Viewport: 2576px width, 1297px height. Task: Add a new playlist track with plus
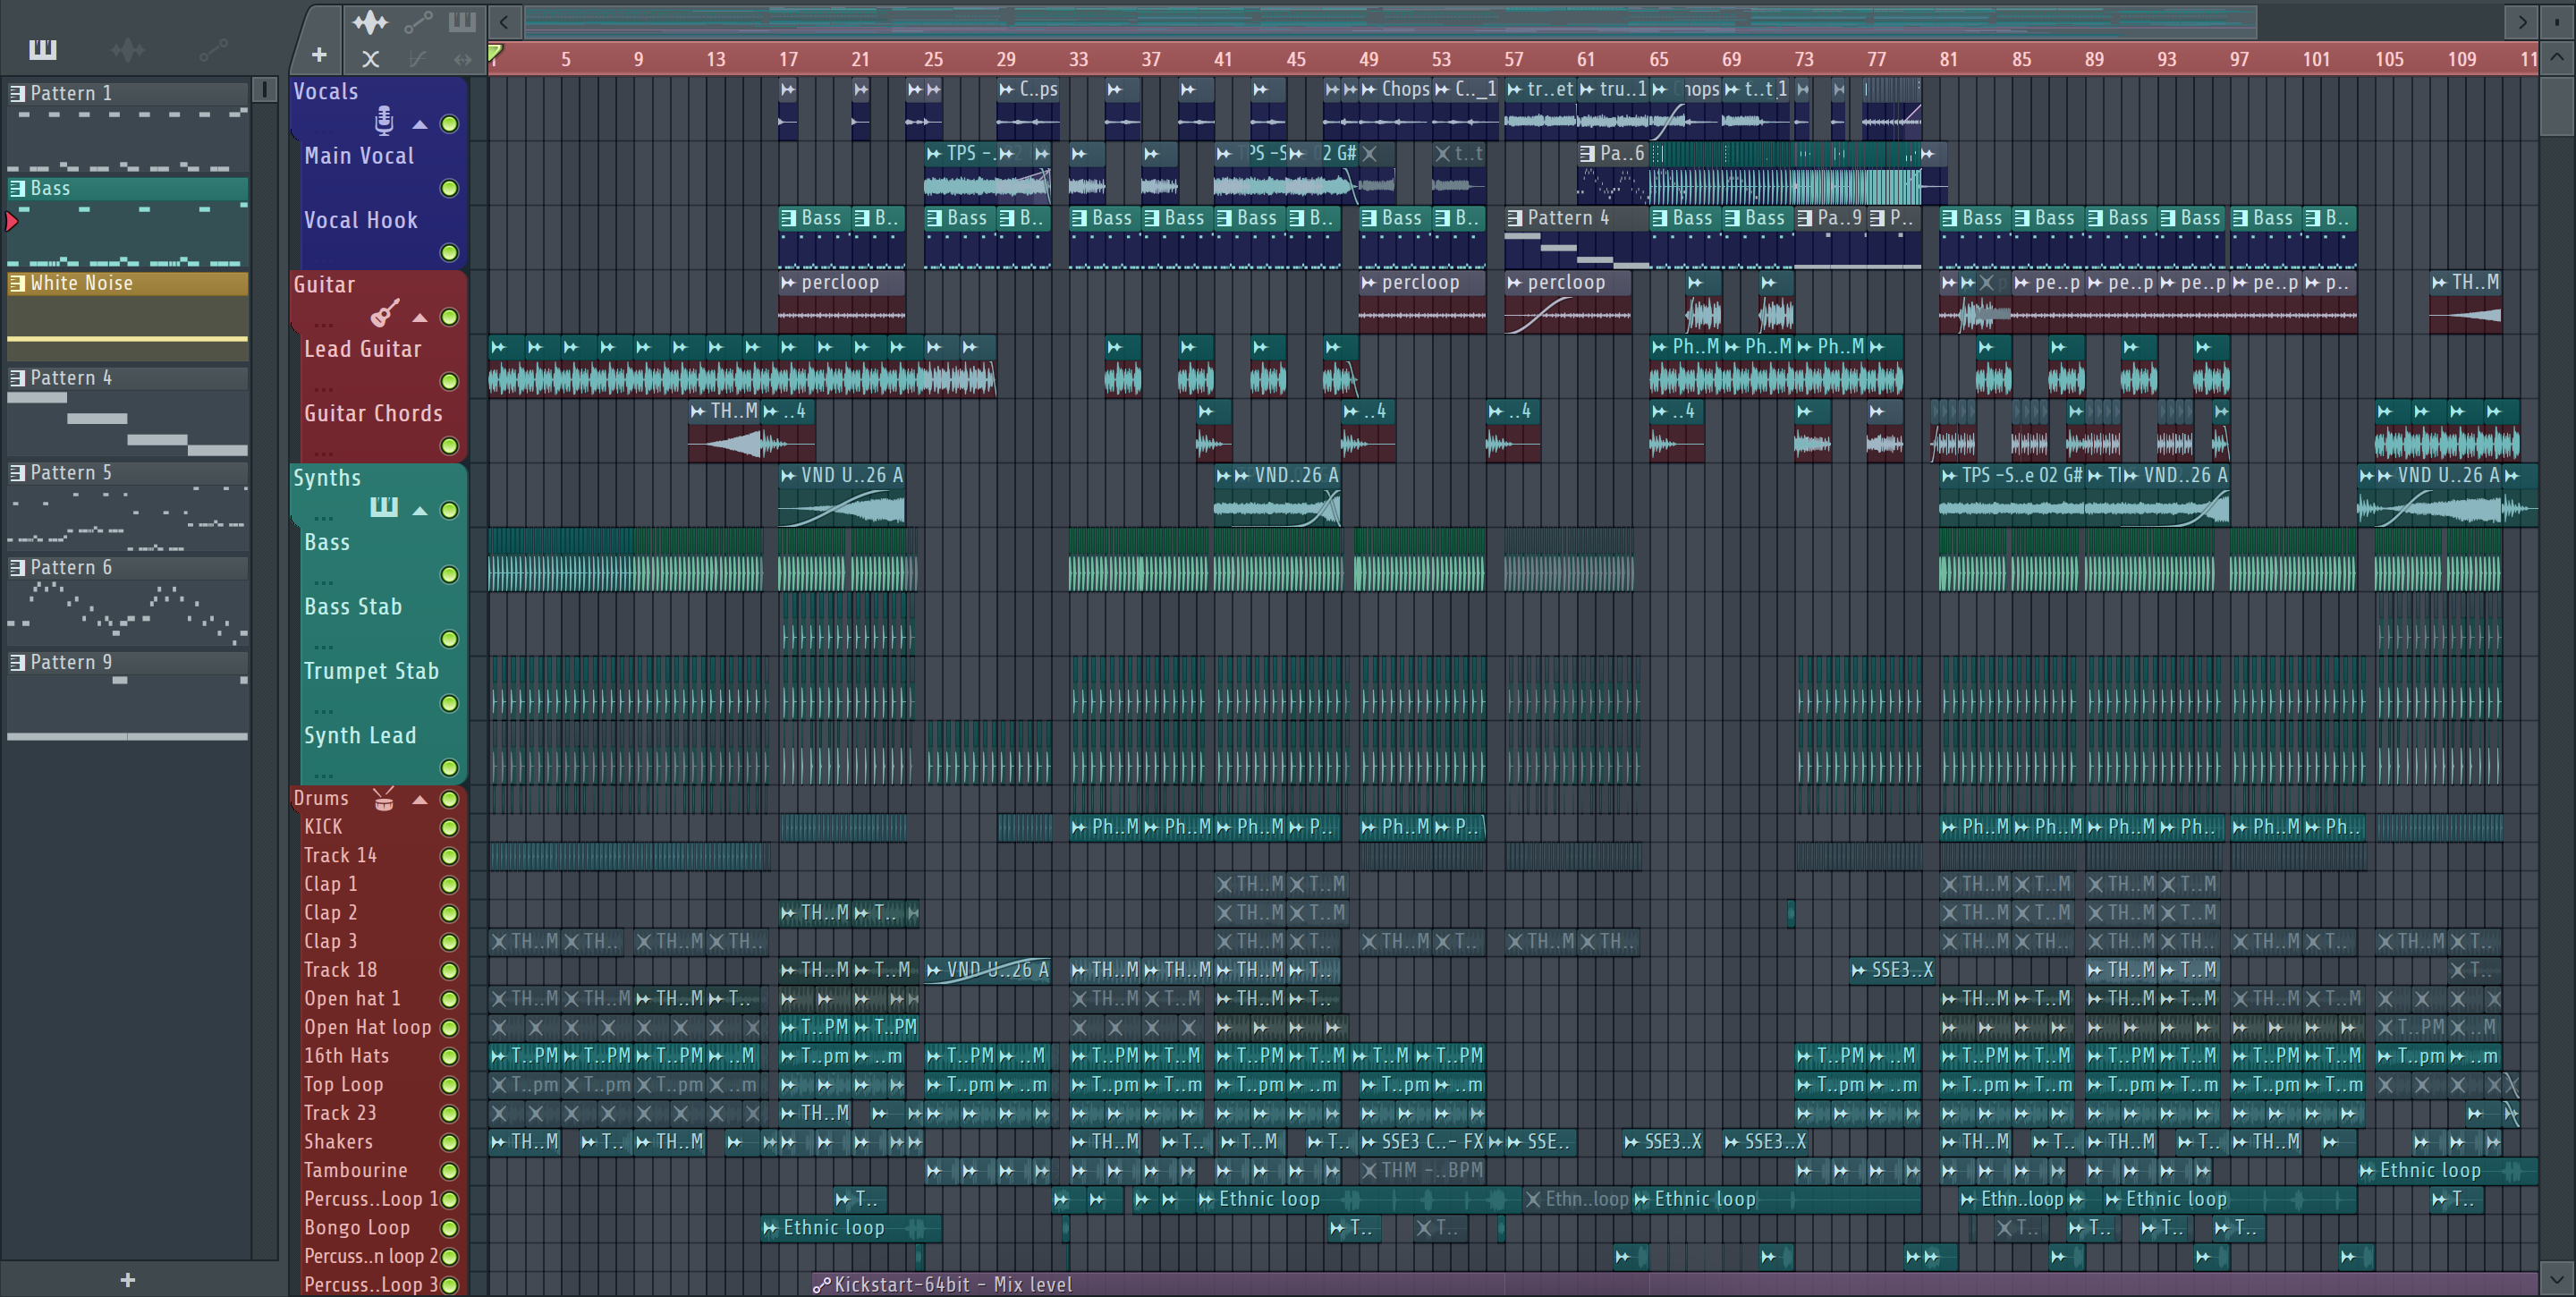coord(319,56)
